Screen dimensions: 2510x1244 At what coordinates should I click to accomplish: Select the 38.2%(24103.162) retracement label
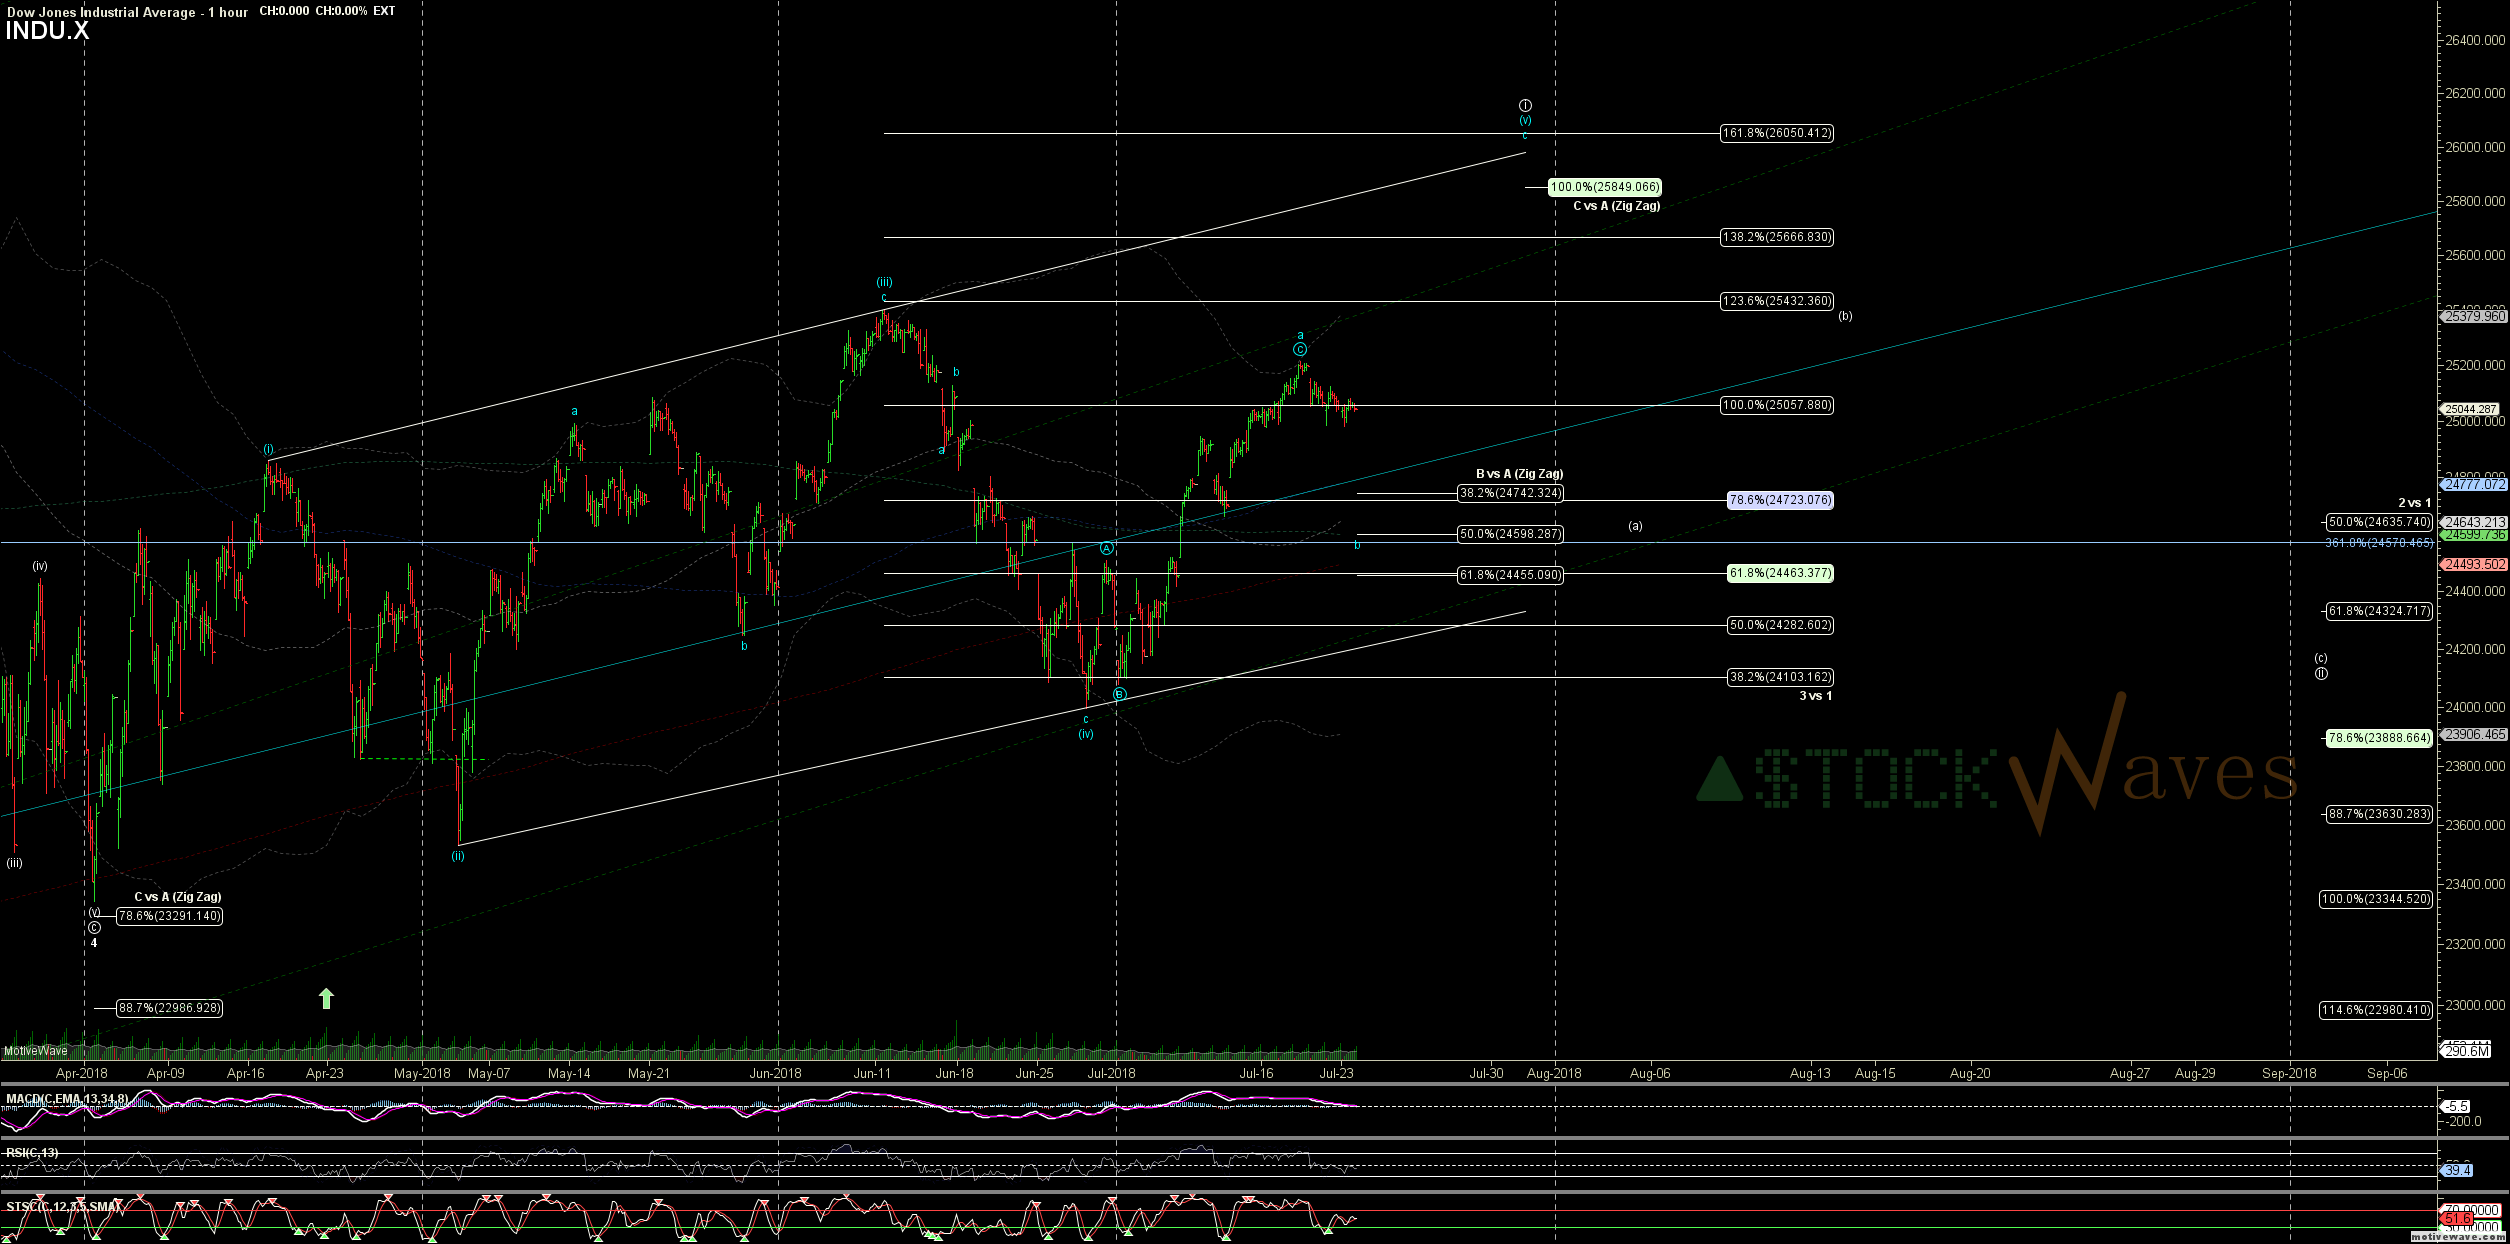pyautogui.click(x=1781, y=677)
